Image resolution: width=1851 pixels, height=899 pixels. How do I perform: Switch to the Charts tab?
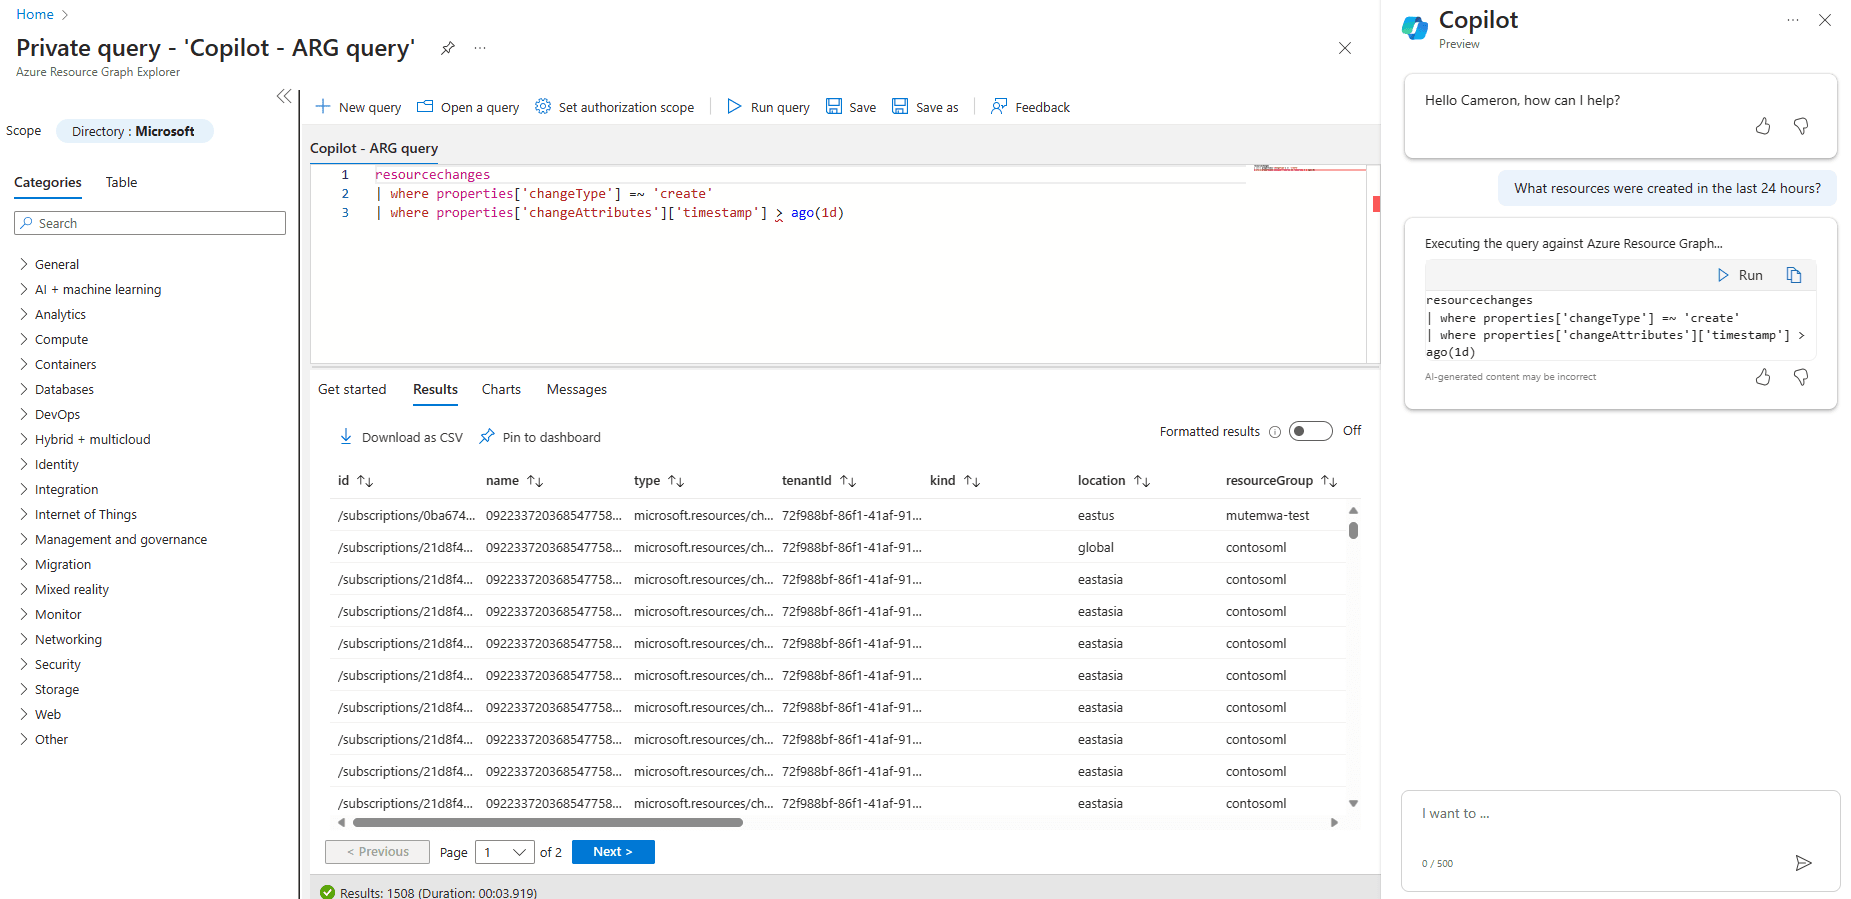tap(501, 389)
